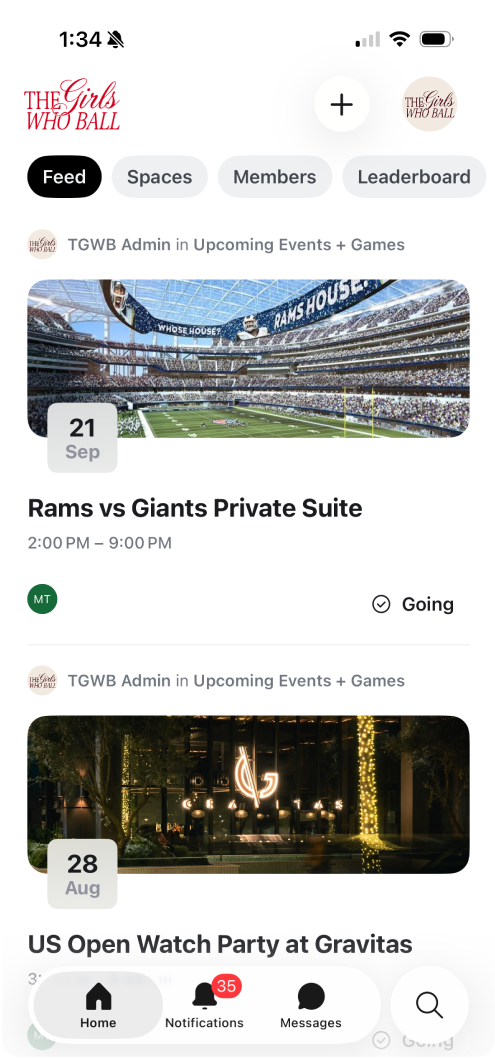Open US Open Watch Party at Gravitas
Screen dimensions: 495x1059
coord(220,944)
